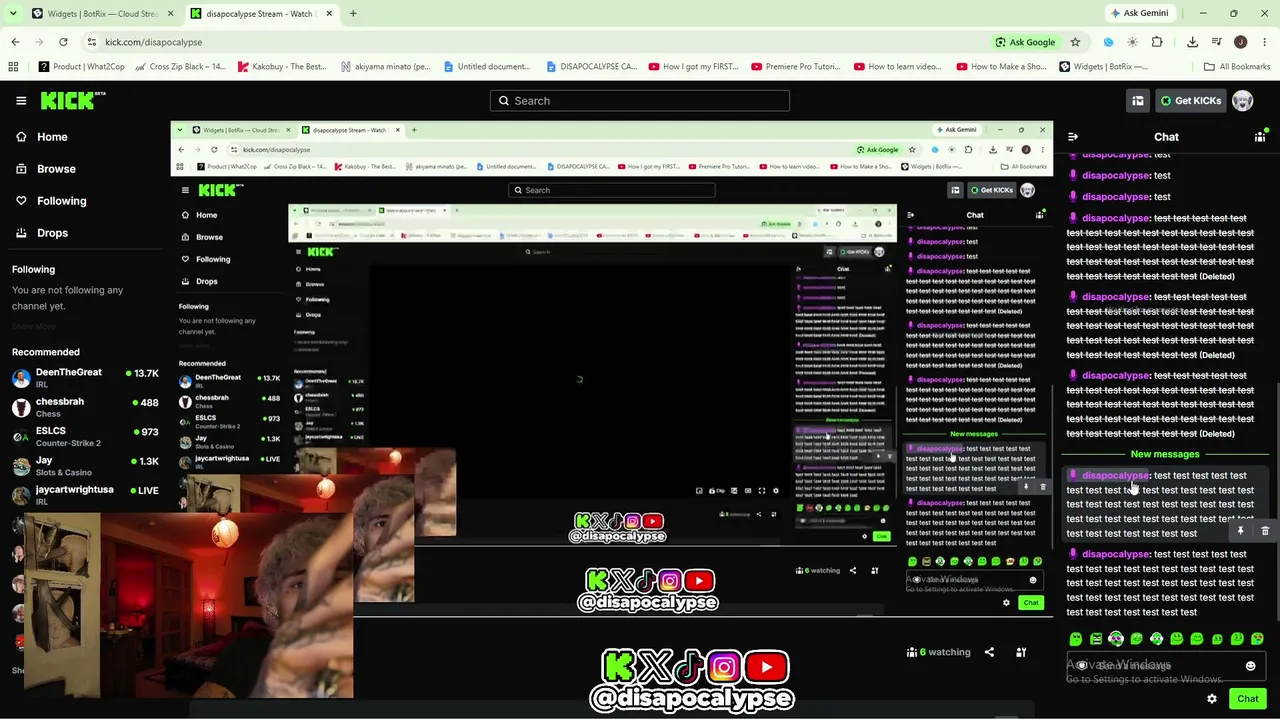The image size is (1280, 720).
Task: Delete the hovered chat message
Action: [x=1265, y=531]
